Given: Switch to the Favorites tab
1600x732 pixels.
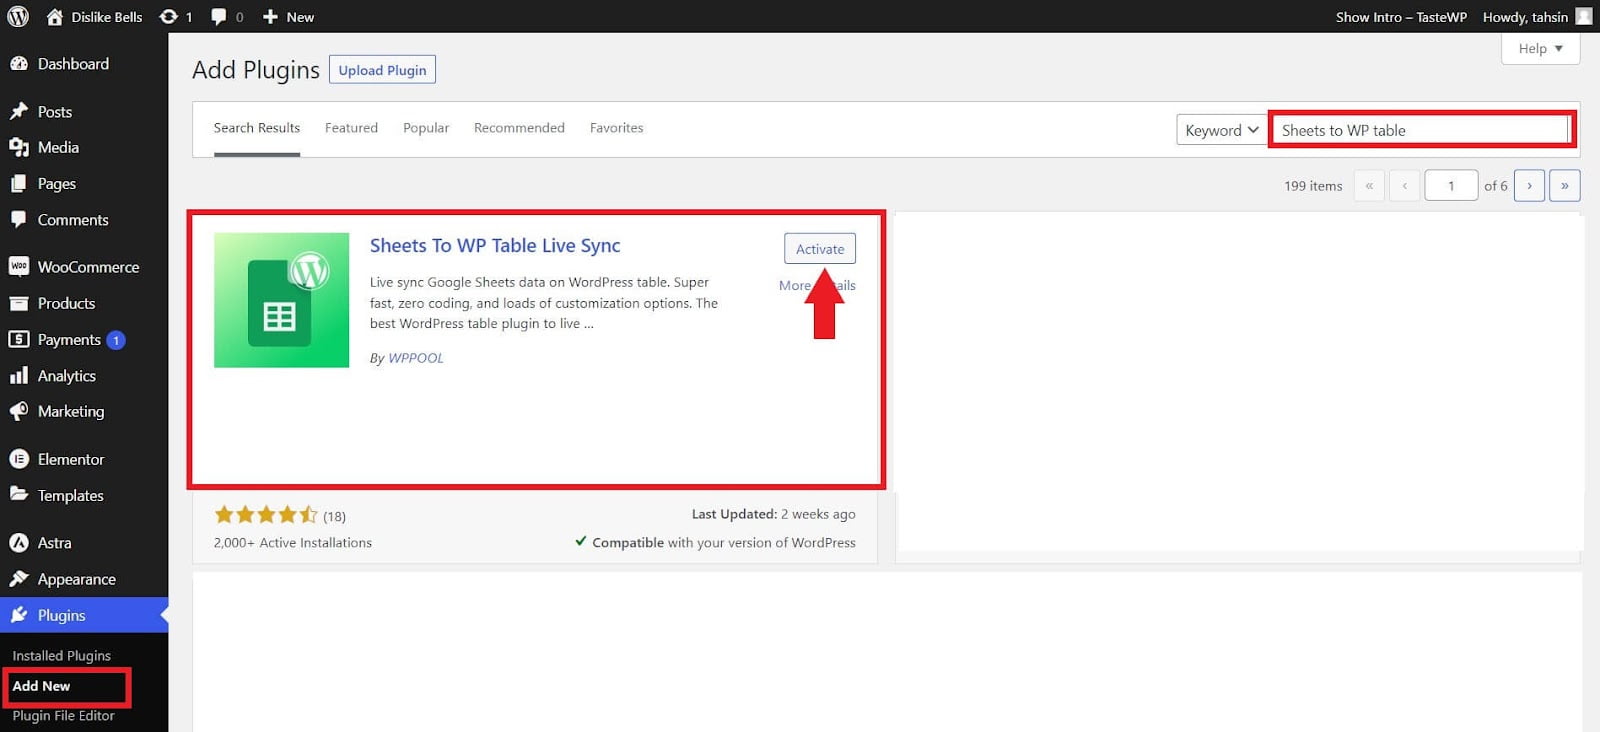Looking at the screenshot, I should coord(616,128).
